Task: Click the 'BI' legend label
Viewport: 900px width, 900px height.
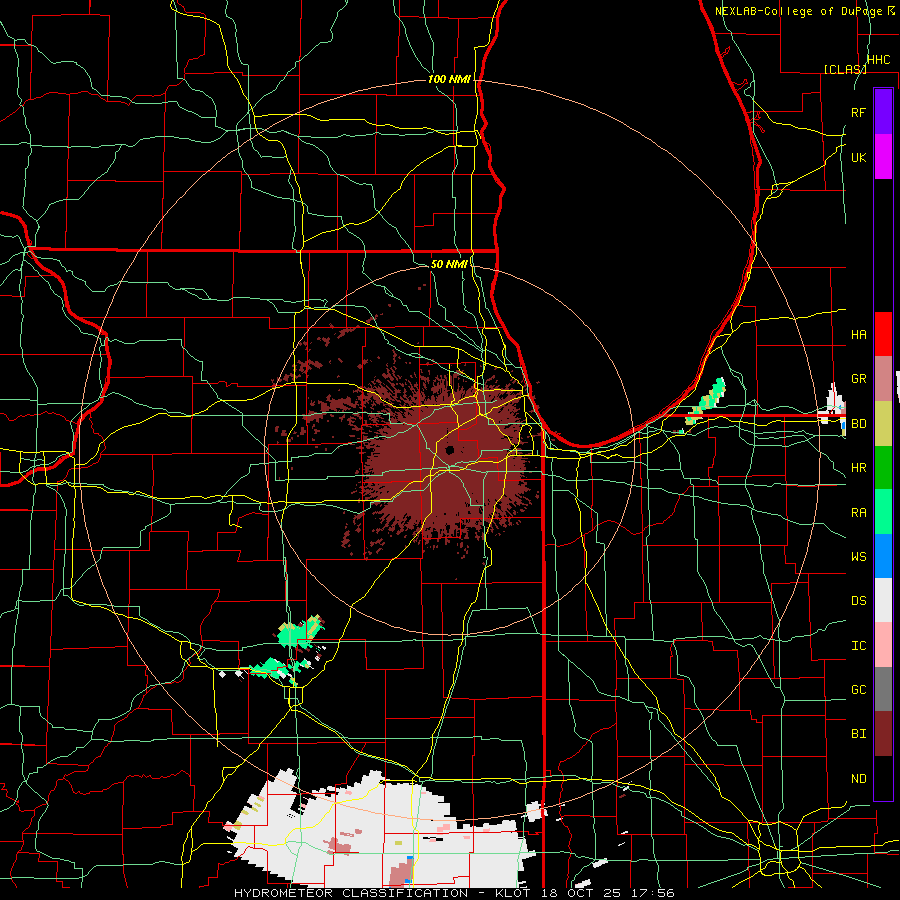Action: [858, 734]
